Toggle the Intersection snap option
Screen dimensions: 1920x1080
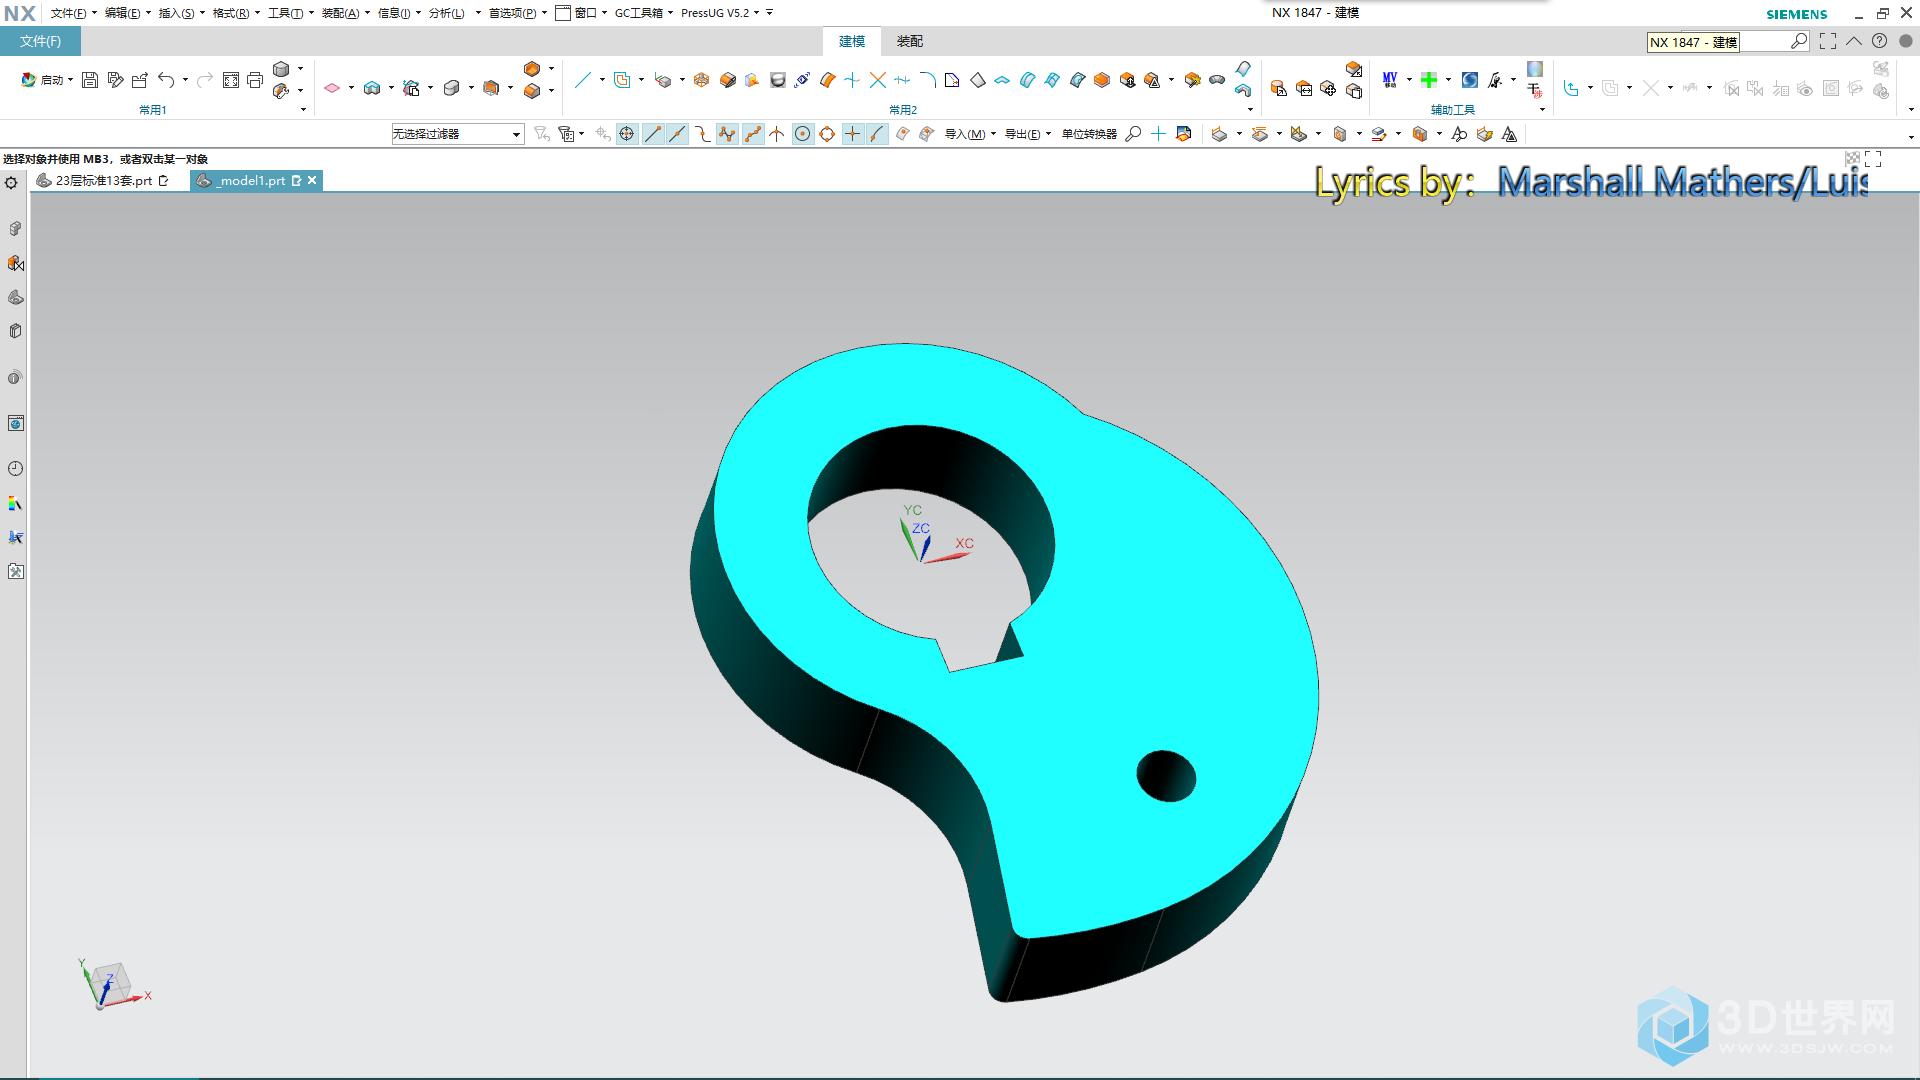pos(777,134)
